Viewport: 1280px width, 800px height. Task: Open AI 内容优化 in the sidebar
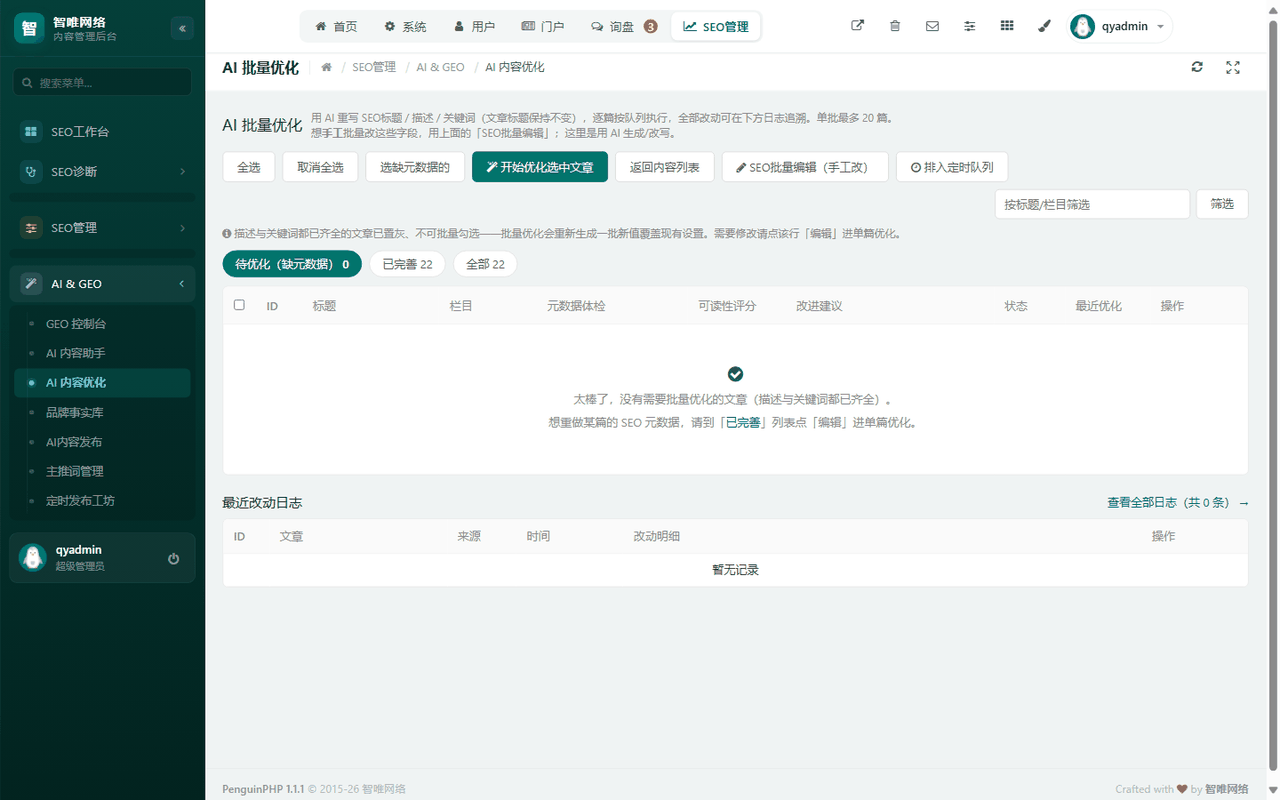point(102,382)
